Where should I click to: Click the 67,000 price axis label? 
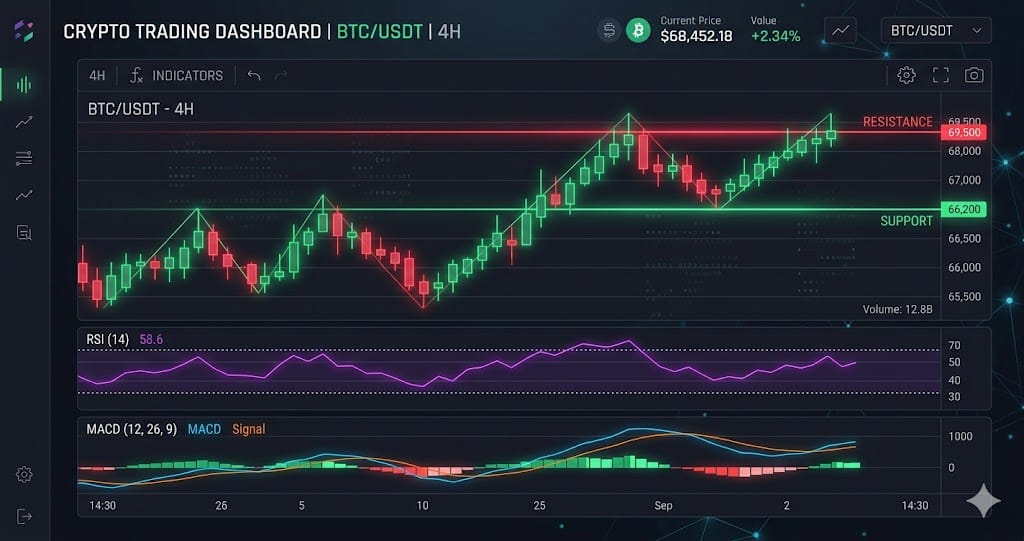coord(965,180)
